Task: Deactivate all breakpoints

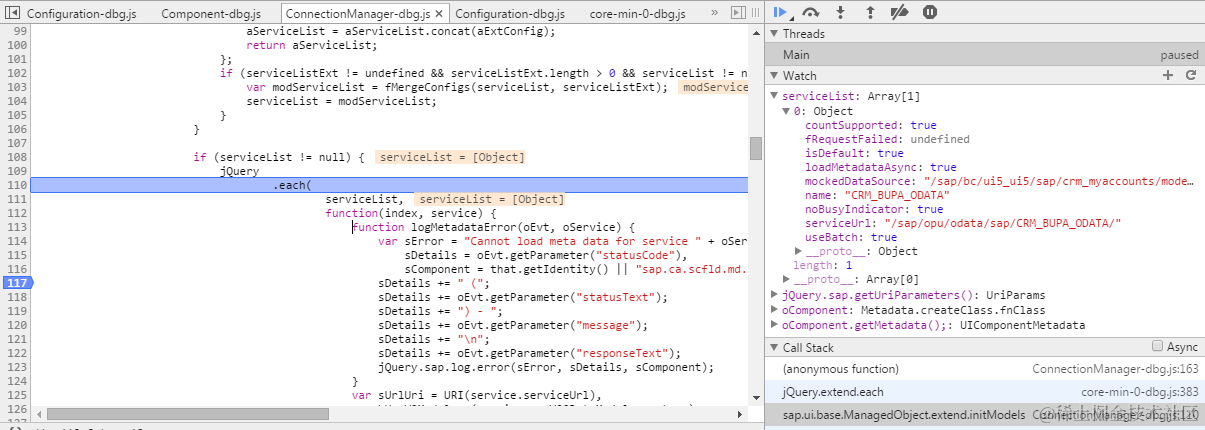Action: click(x=899, y=12)
